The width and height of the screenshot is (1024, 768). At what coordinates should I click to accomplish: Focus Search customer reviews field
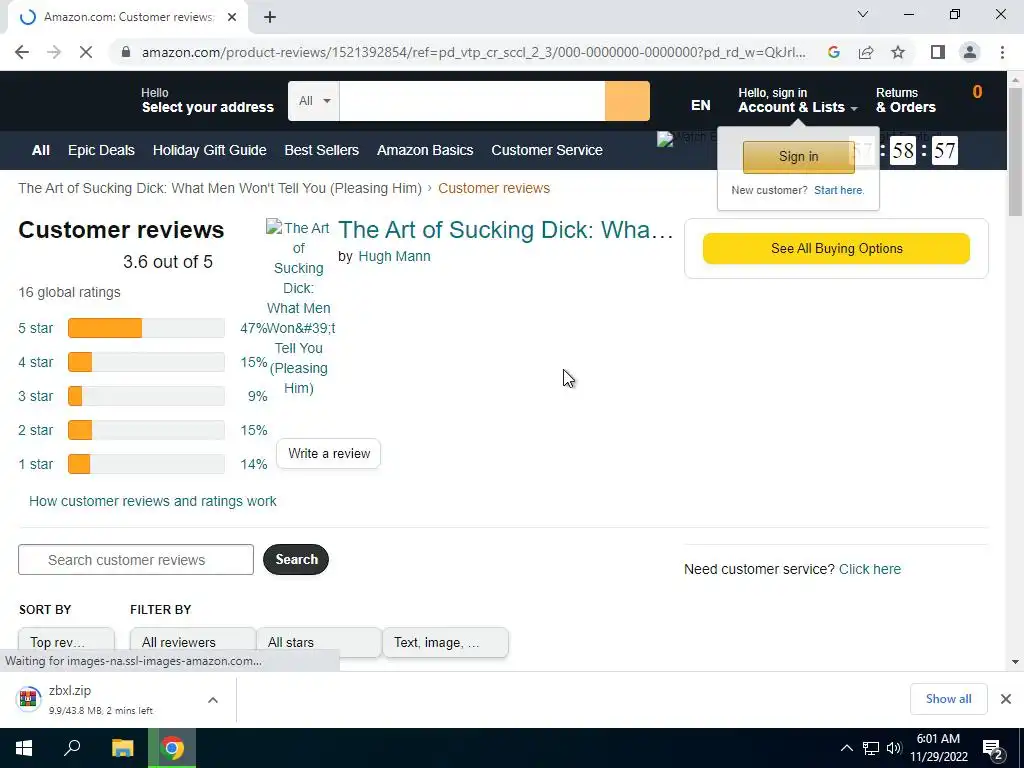[x=136, y=560]
